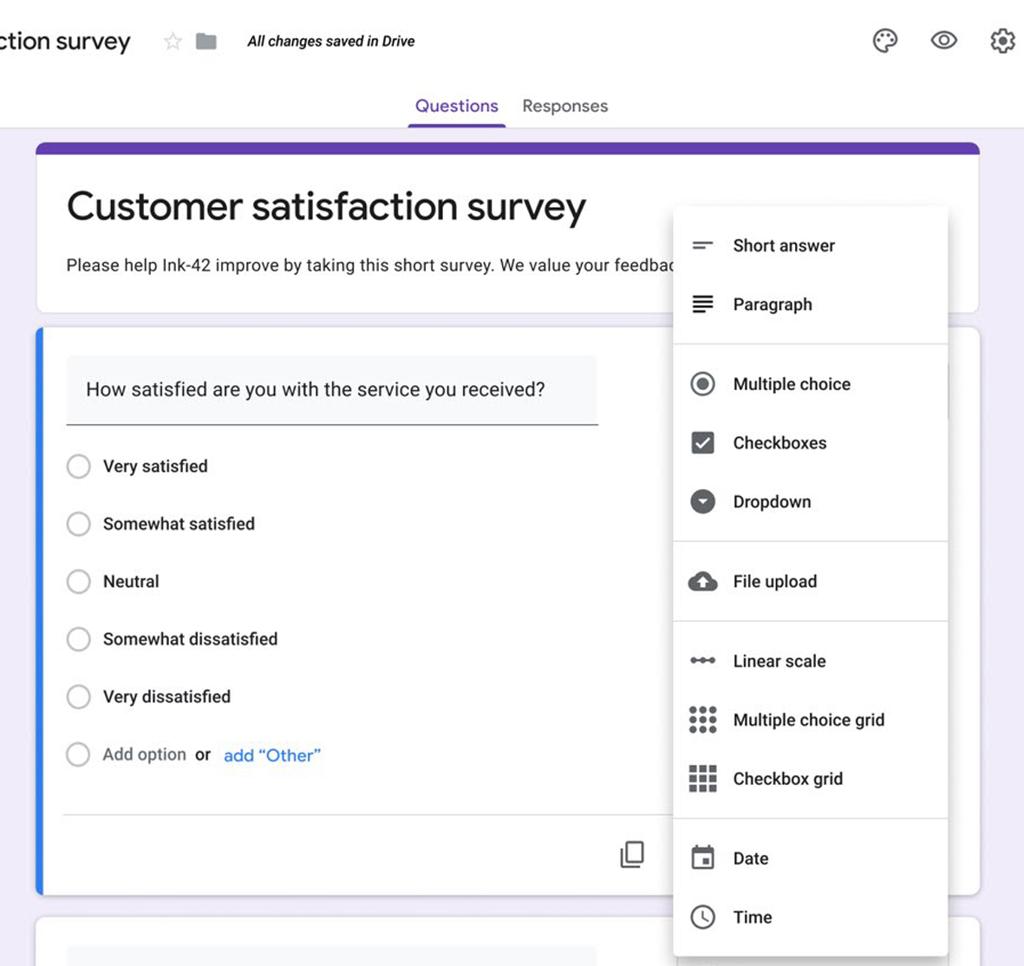Viewport: 1024px width, 966px height.
Task: Click the form name in the header
Action: point(65,41)
